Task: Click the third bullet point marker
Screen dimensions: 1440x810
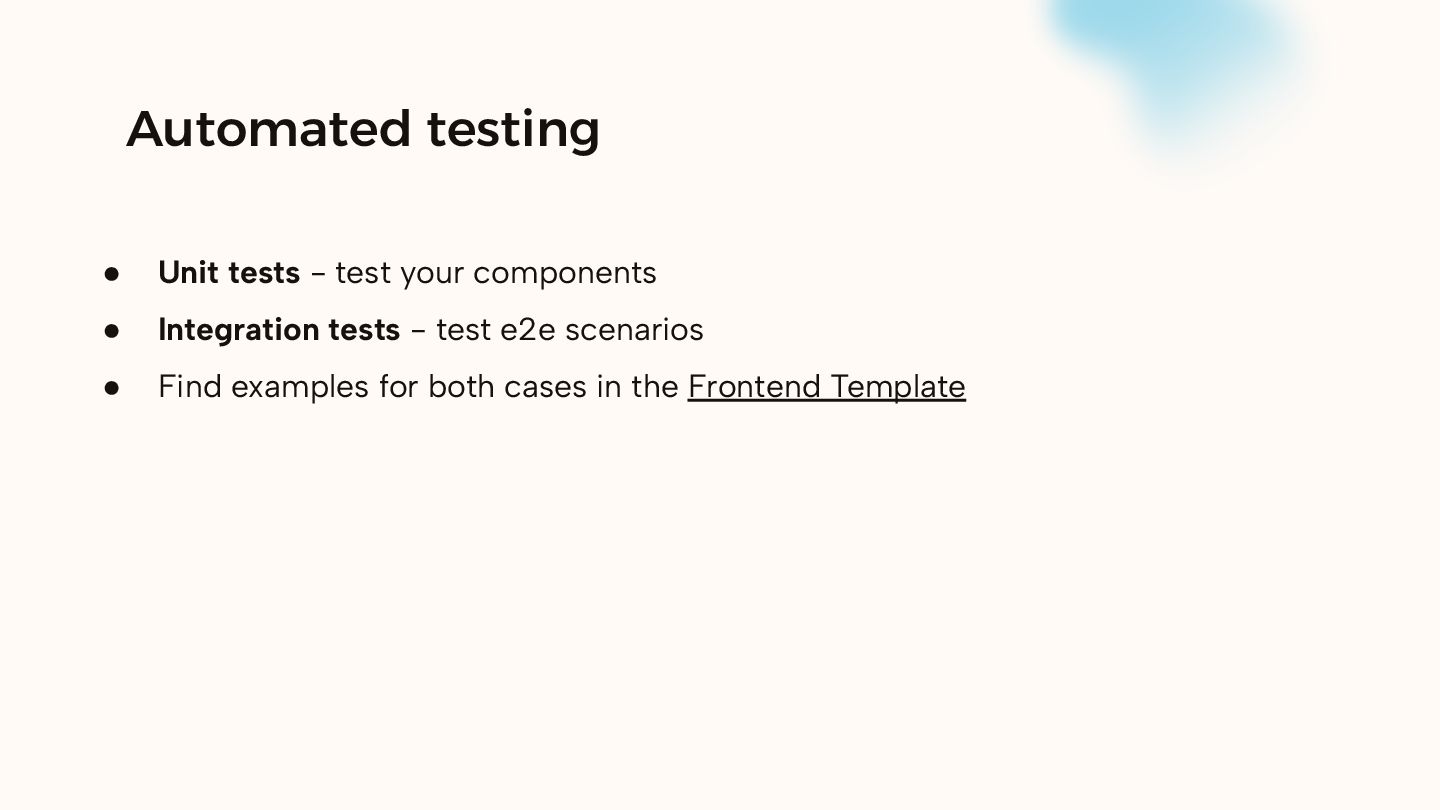Action: (112, 387)
